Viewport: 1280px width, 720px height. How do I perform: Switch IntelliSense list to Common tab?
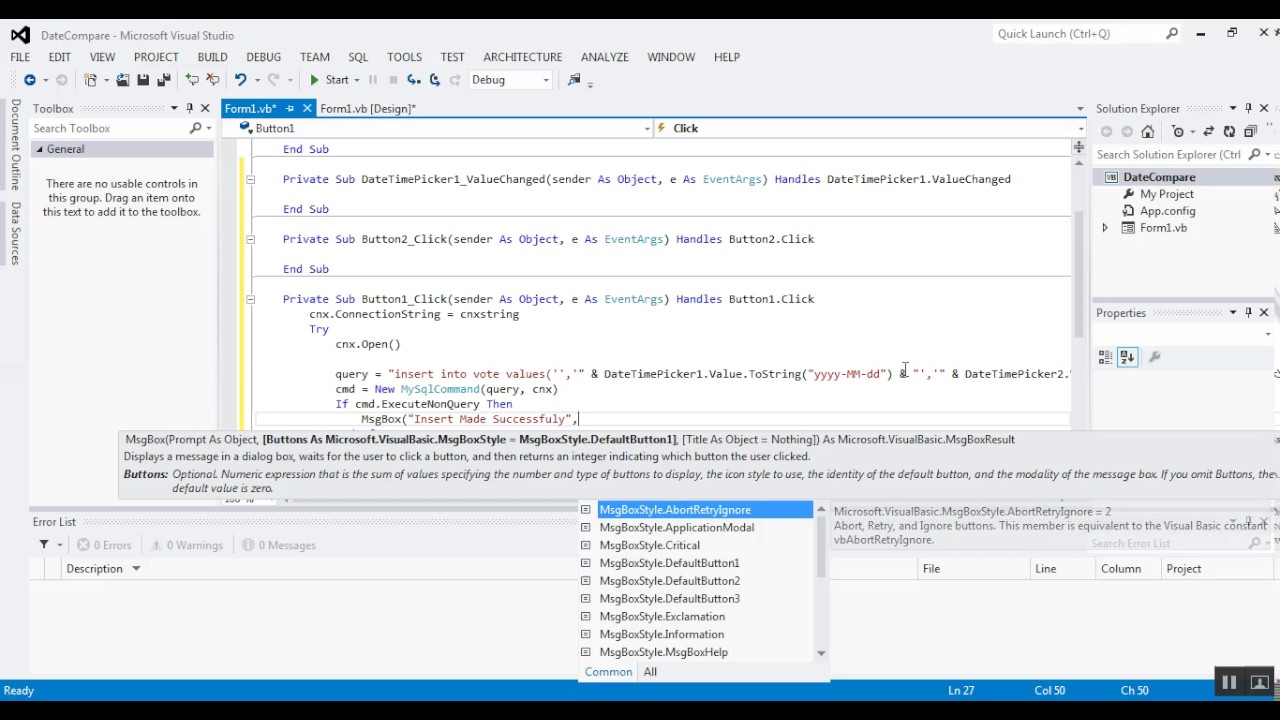[609, 672]
